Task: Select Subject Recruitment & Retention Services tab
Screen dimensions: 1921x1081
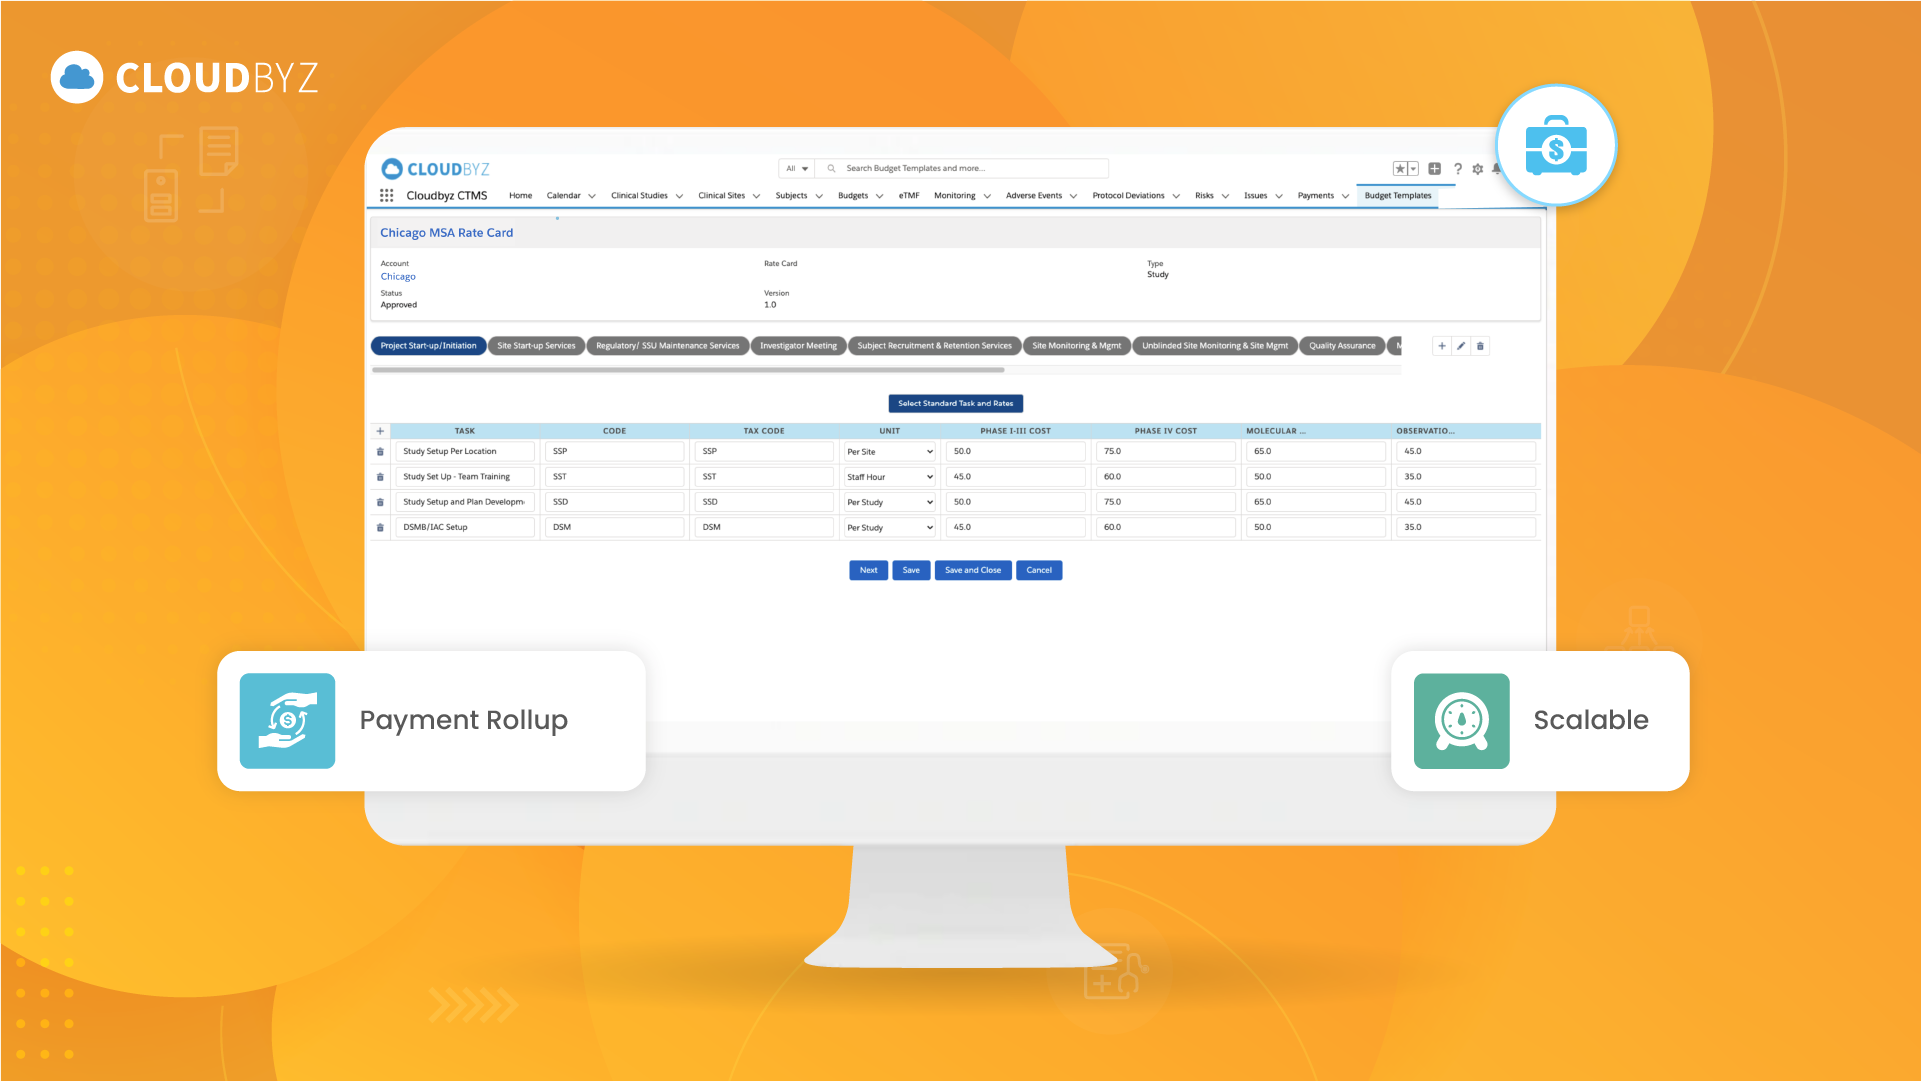Action: pos(934,346)
